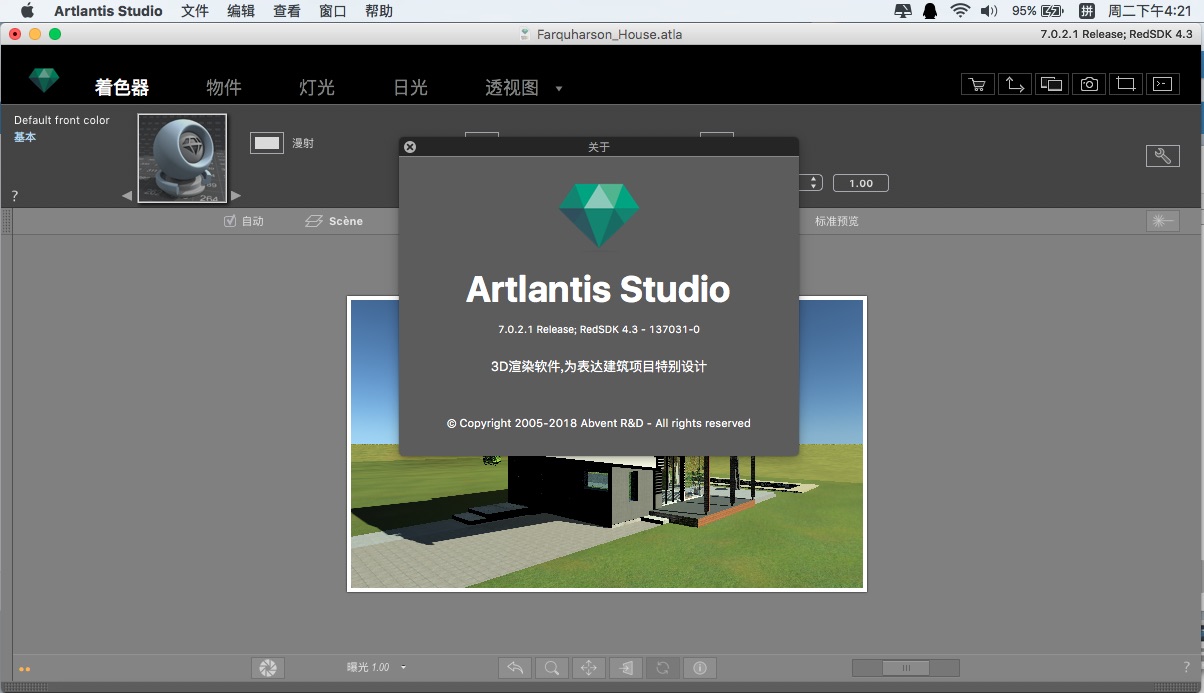Click the question mark below Default front color
Viewport: 1204px width, 693px height.
[15, 196]
